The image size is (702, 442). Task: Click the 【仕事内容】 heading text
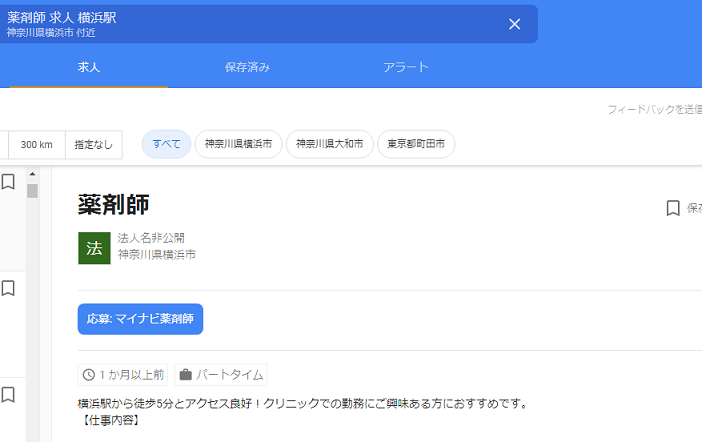coord(111,420)
